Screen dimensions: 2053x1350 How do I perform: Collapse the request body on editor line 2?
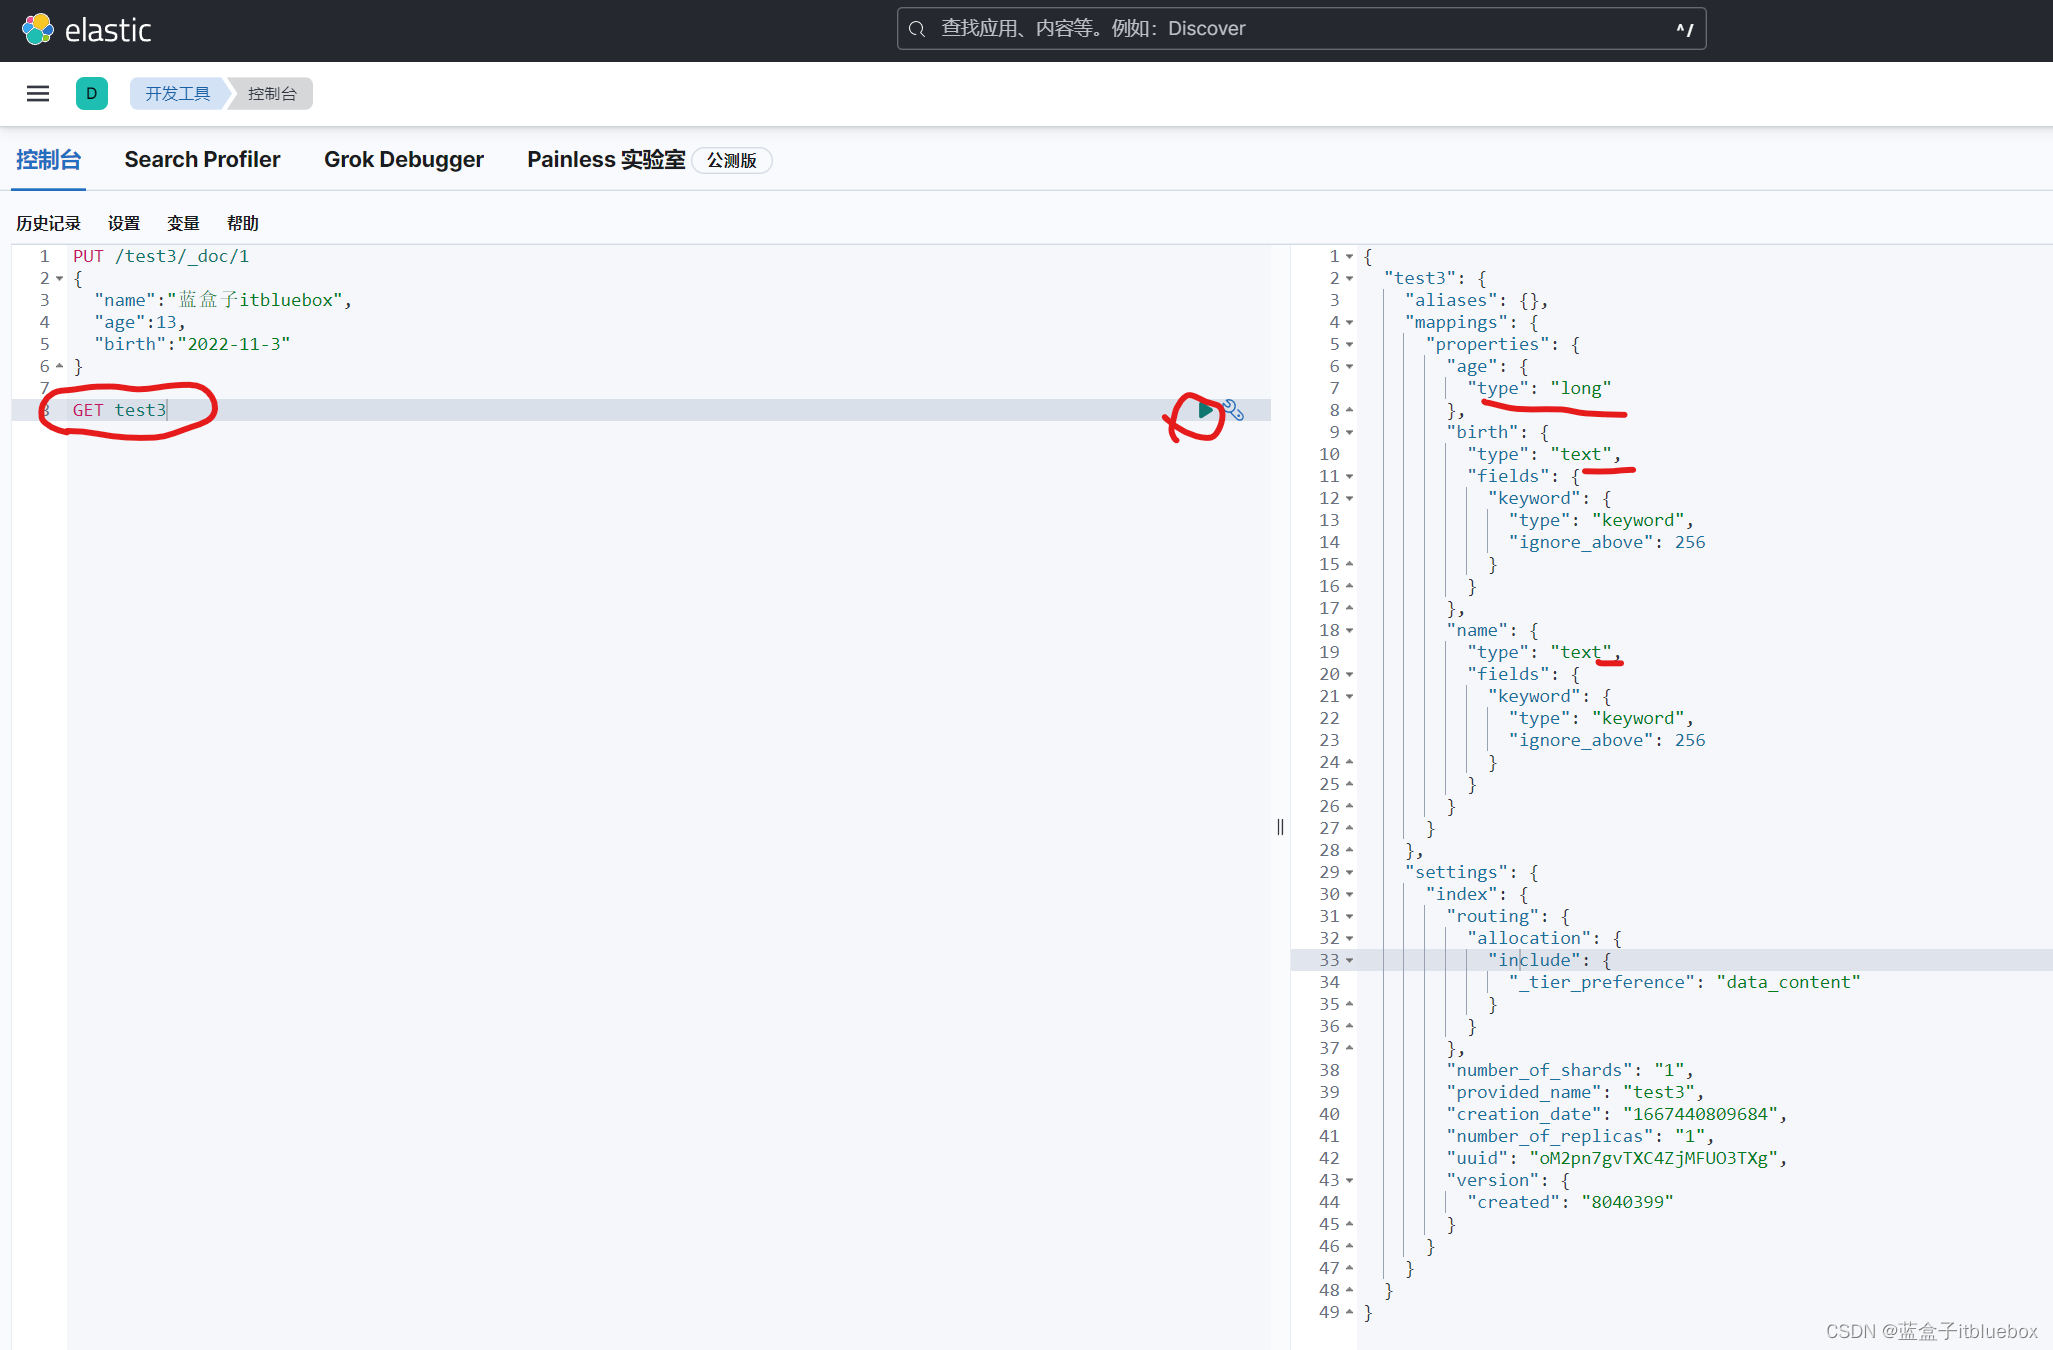[x=60, y=279]
